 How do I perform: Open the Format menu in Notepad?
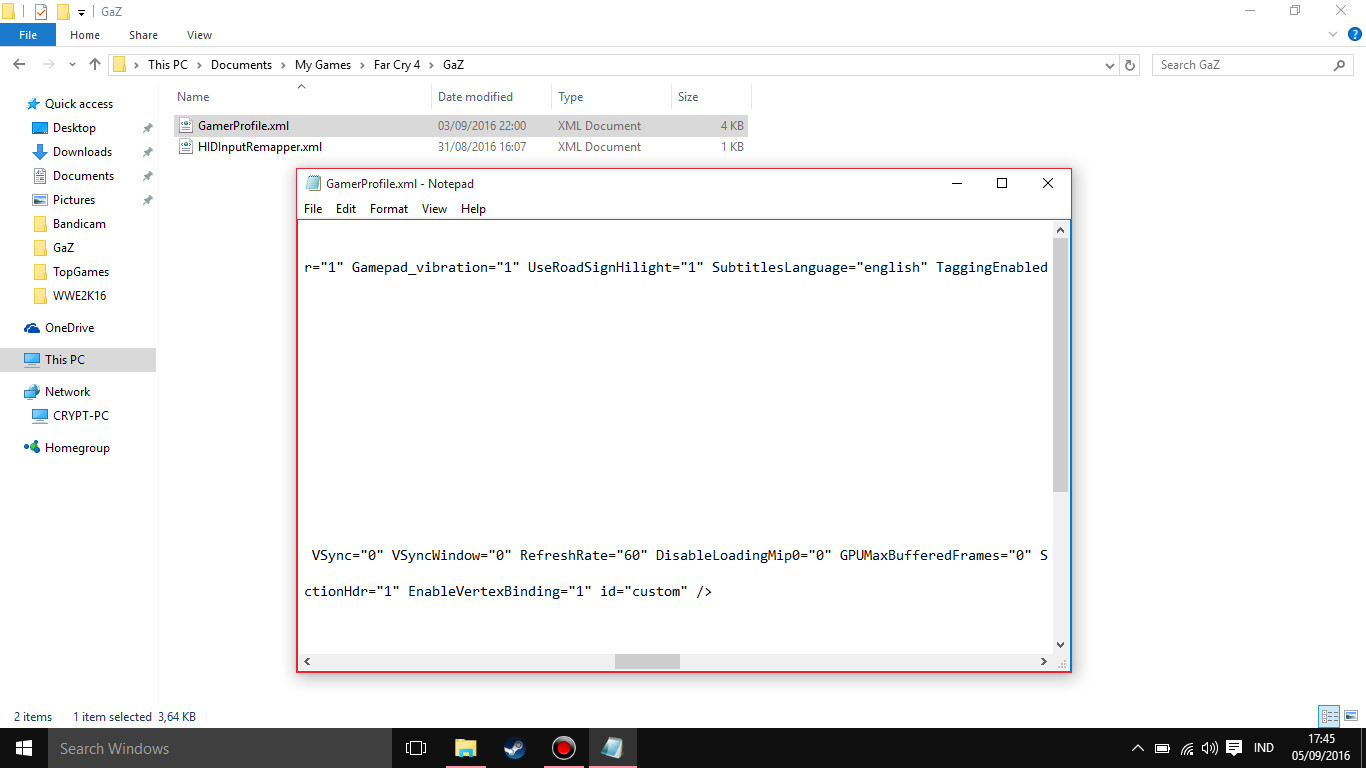[388, 209]
